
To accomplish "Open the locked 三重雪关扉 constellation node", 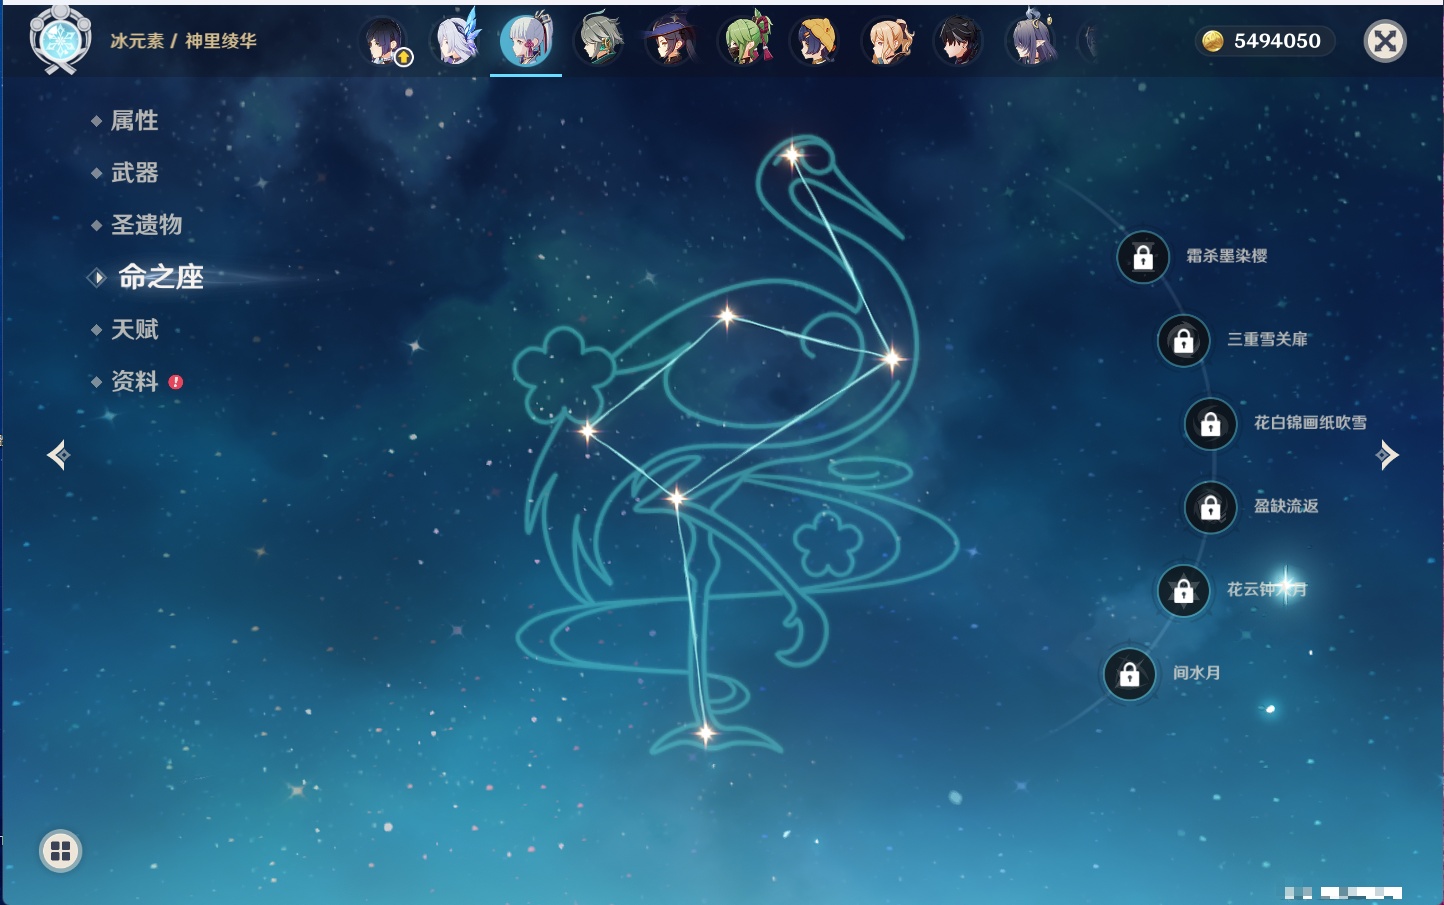I will [x=1183, y=340].
